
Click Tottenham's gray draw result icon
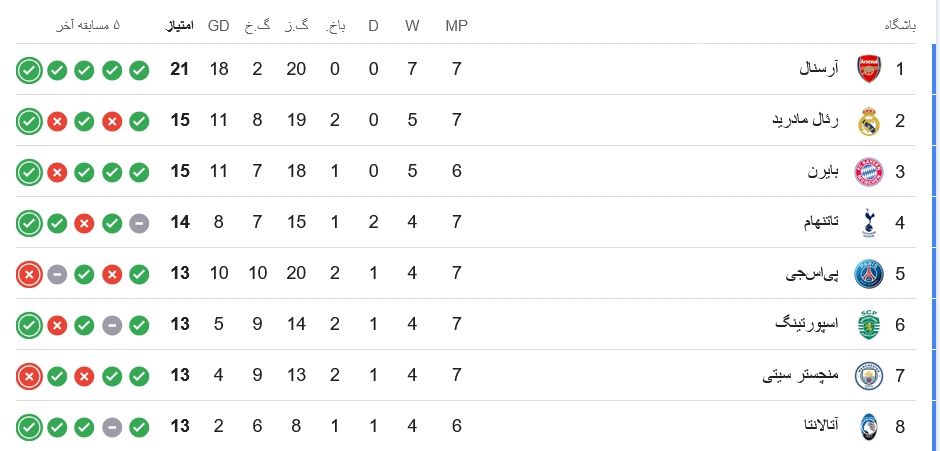point(139,224)
